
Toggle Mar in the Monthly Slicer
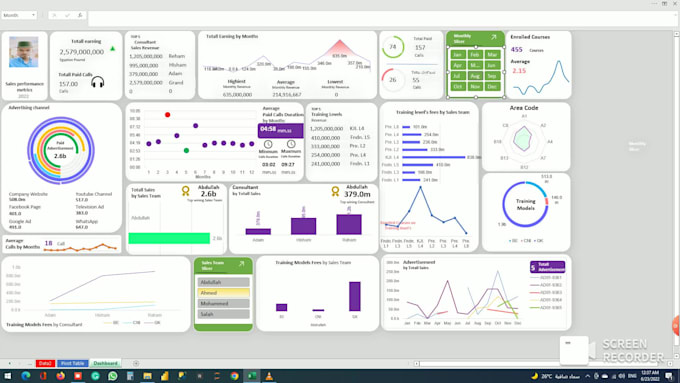coord(492,55)
